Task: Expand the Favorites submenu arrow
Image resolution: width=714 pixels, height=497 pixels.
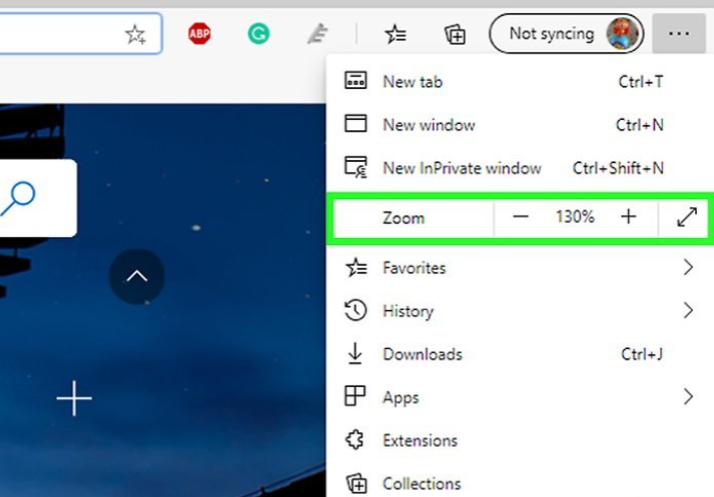Action: pyautogui.click(x=688, y=267)
